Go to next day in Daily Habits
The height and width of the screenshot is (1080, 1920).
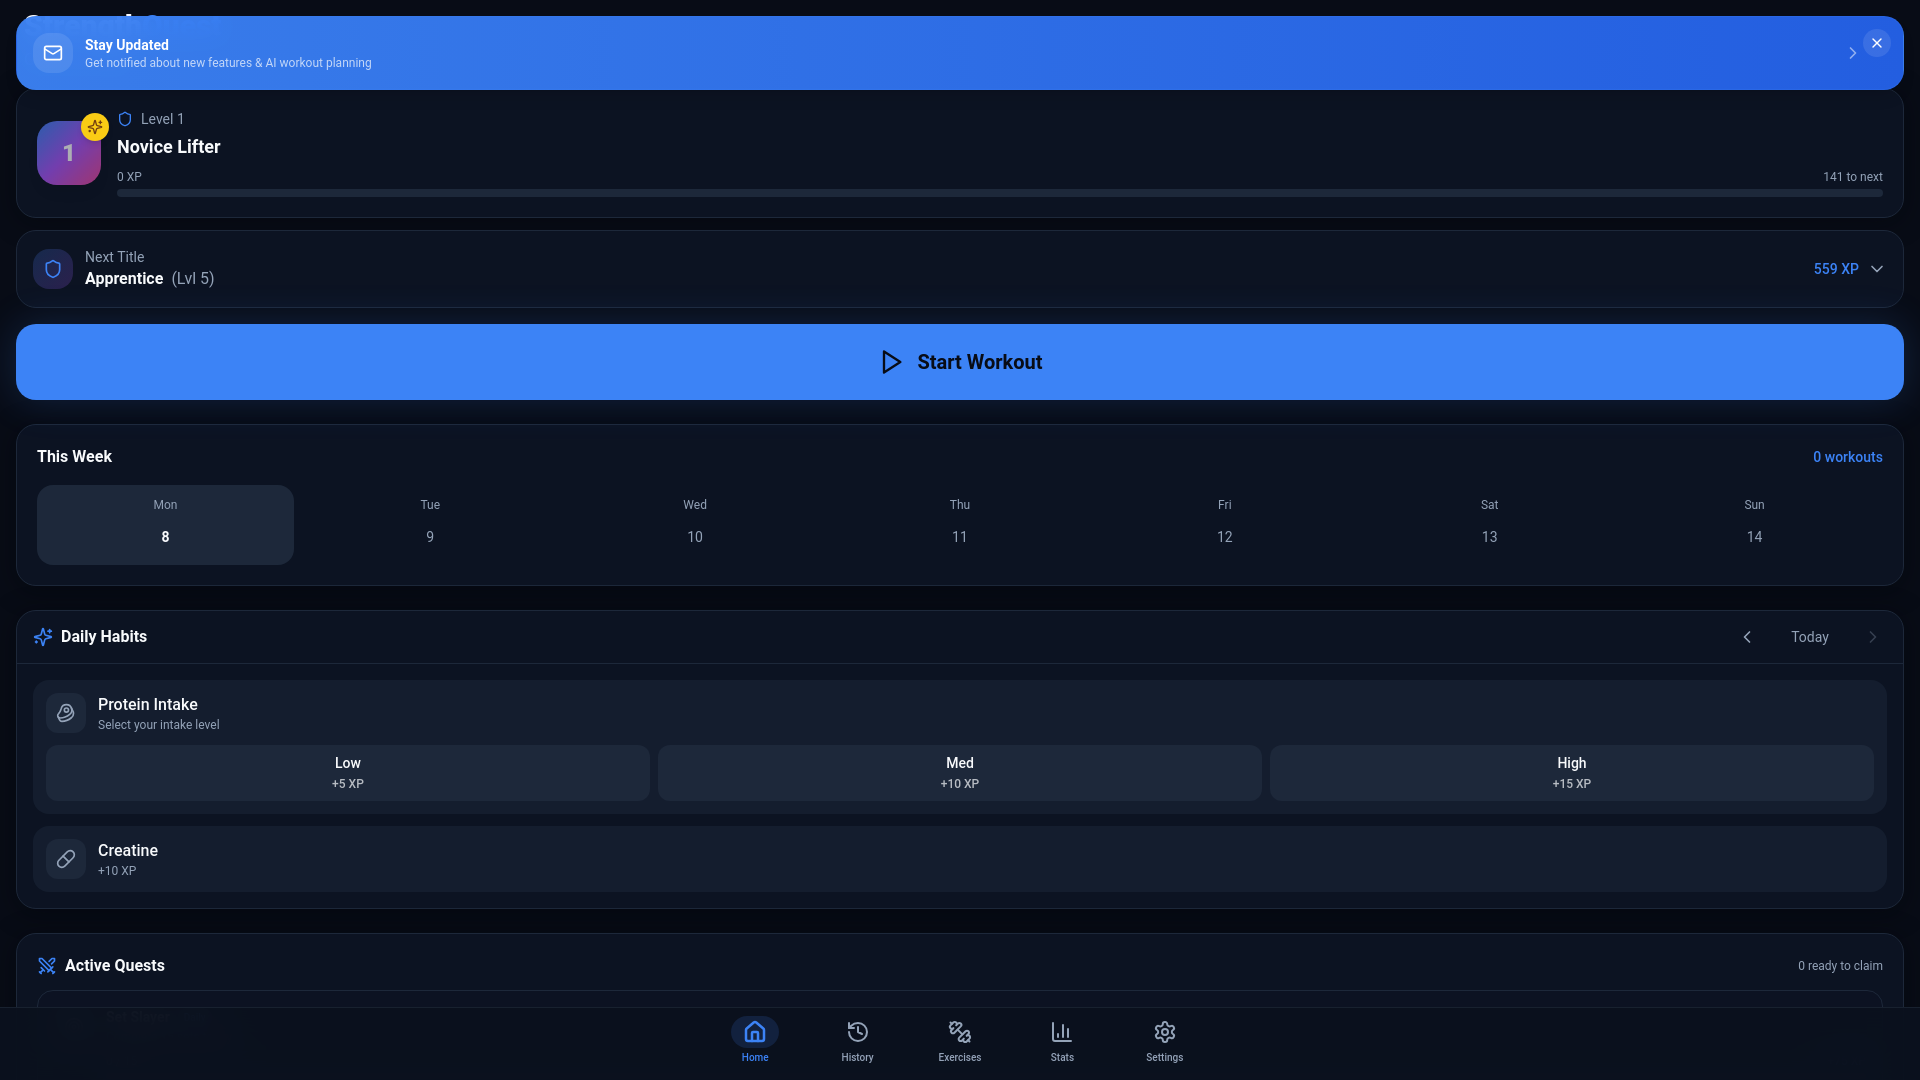pyautogui.click(x=1872, y=637)
